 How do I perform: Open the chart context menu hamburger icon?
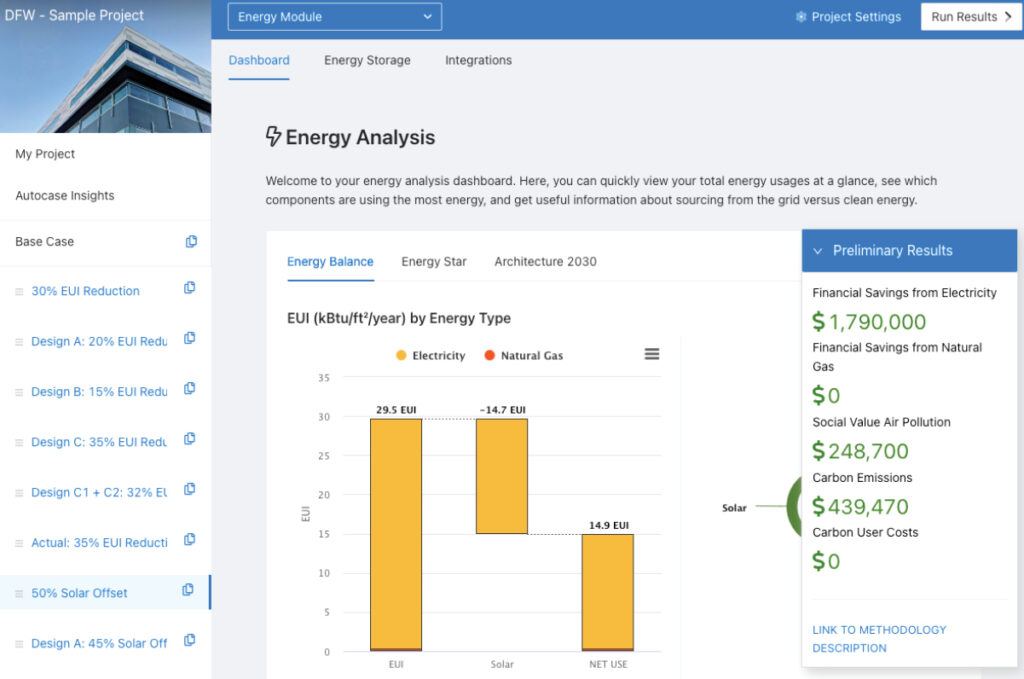651,354
